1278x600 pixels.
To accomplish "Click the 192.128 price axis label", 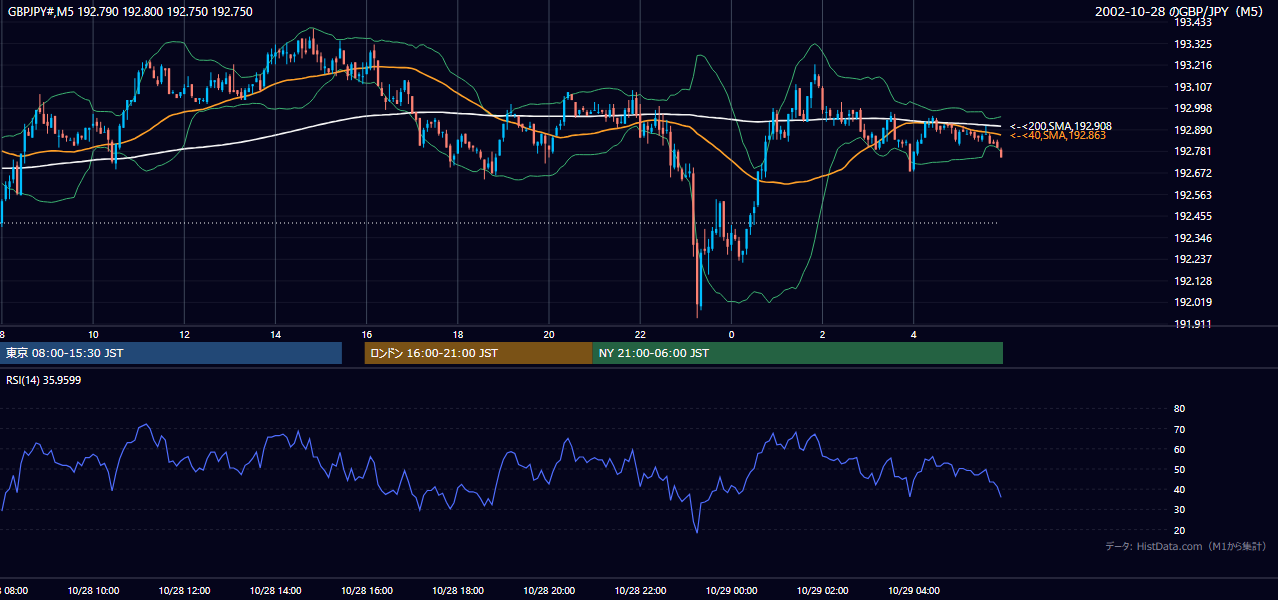I will click(1192, 281).
